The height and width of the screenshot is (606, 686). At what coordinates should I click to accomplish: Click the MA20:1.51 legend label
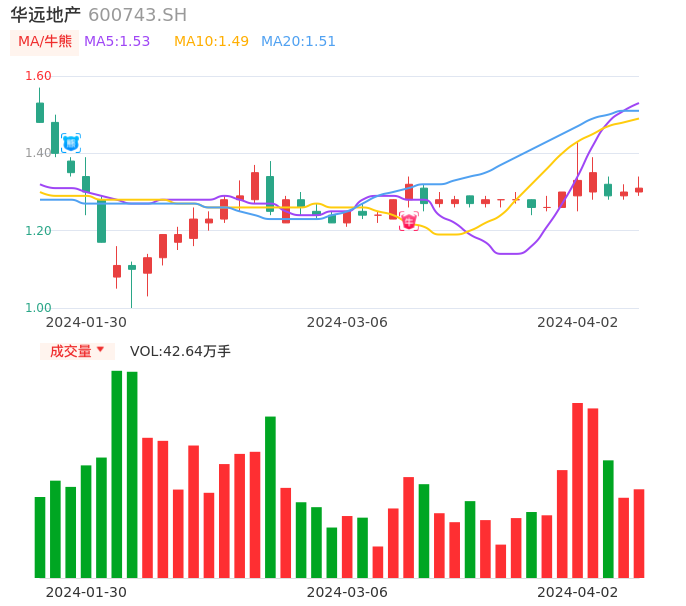click(x=298, y=42)
